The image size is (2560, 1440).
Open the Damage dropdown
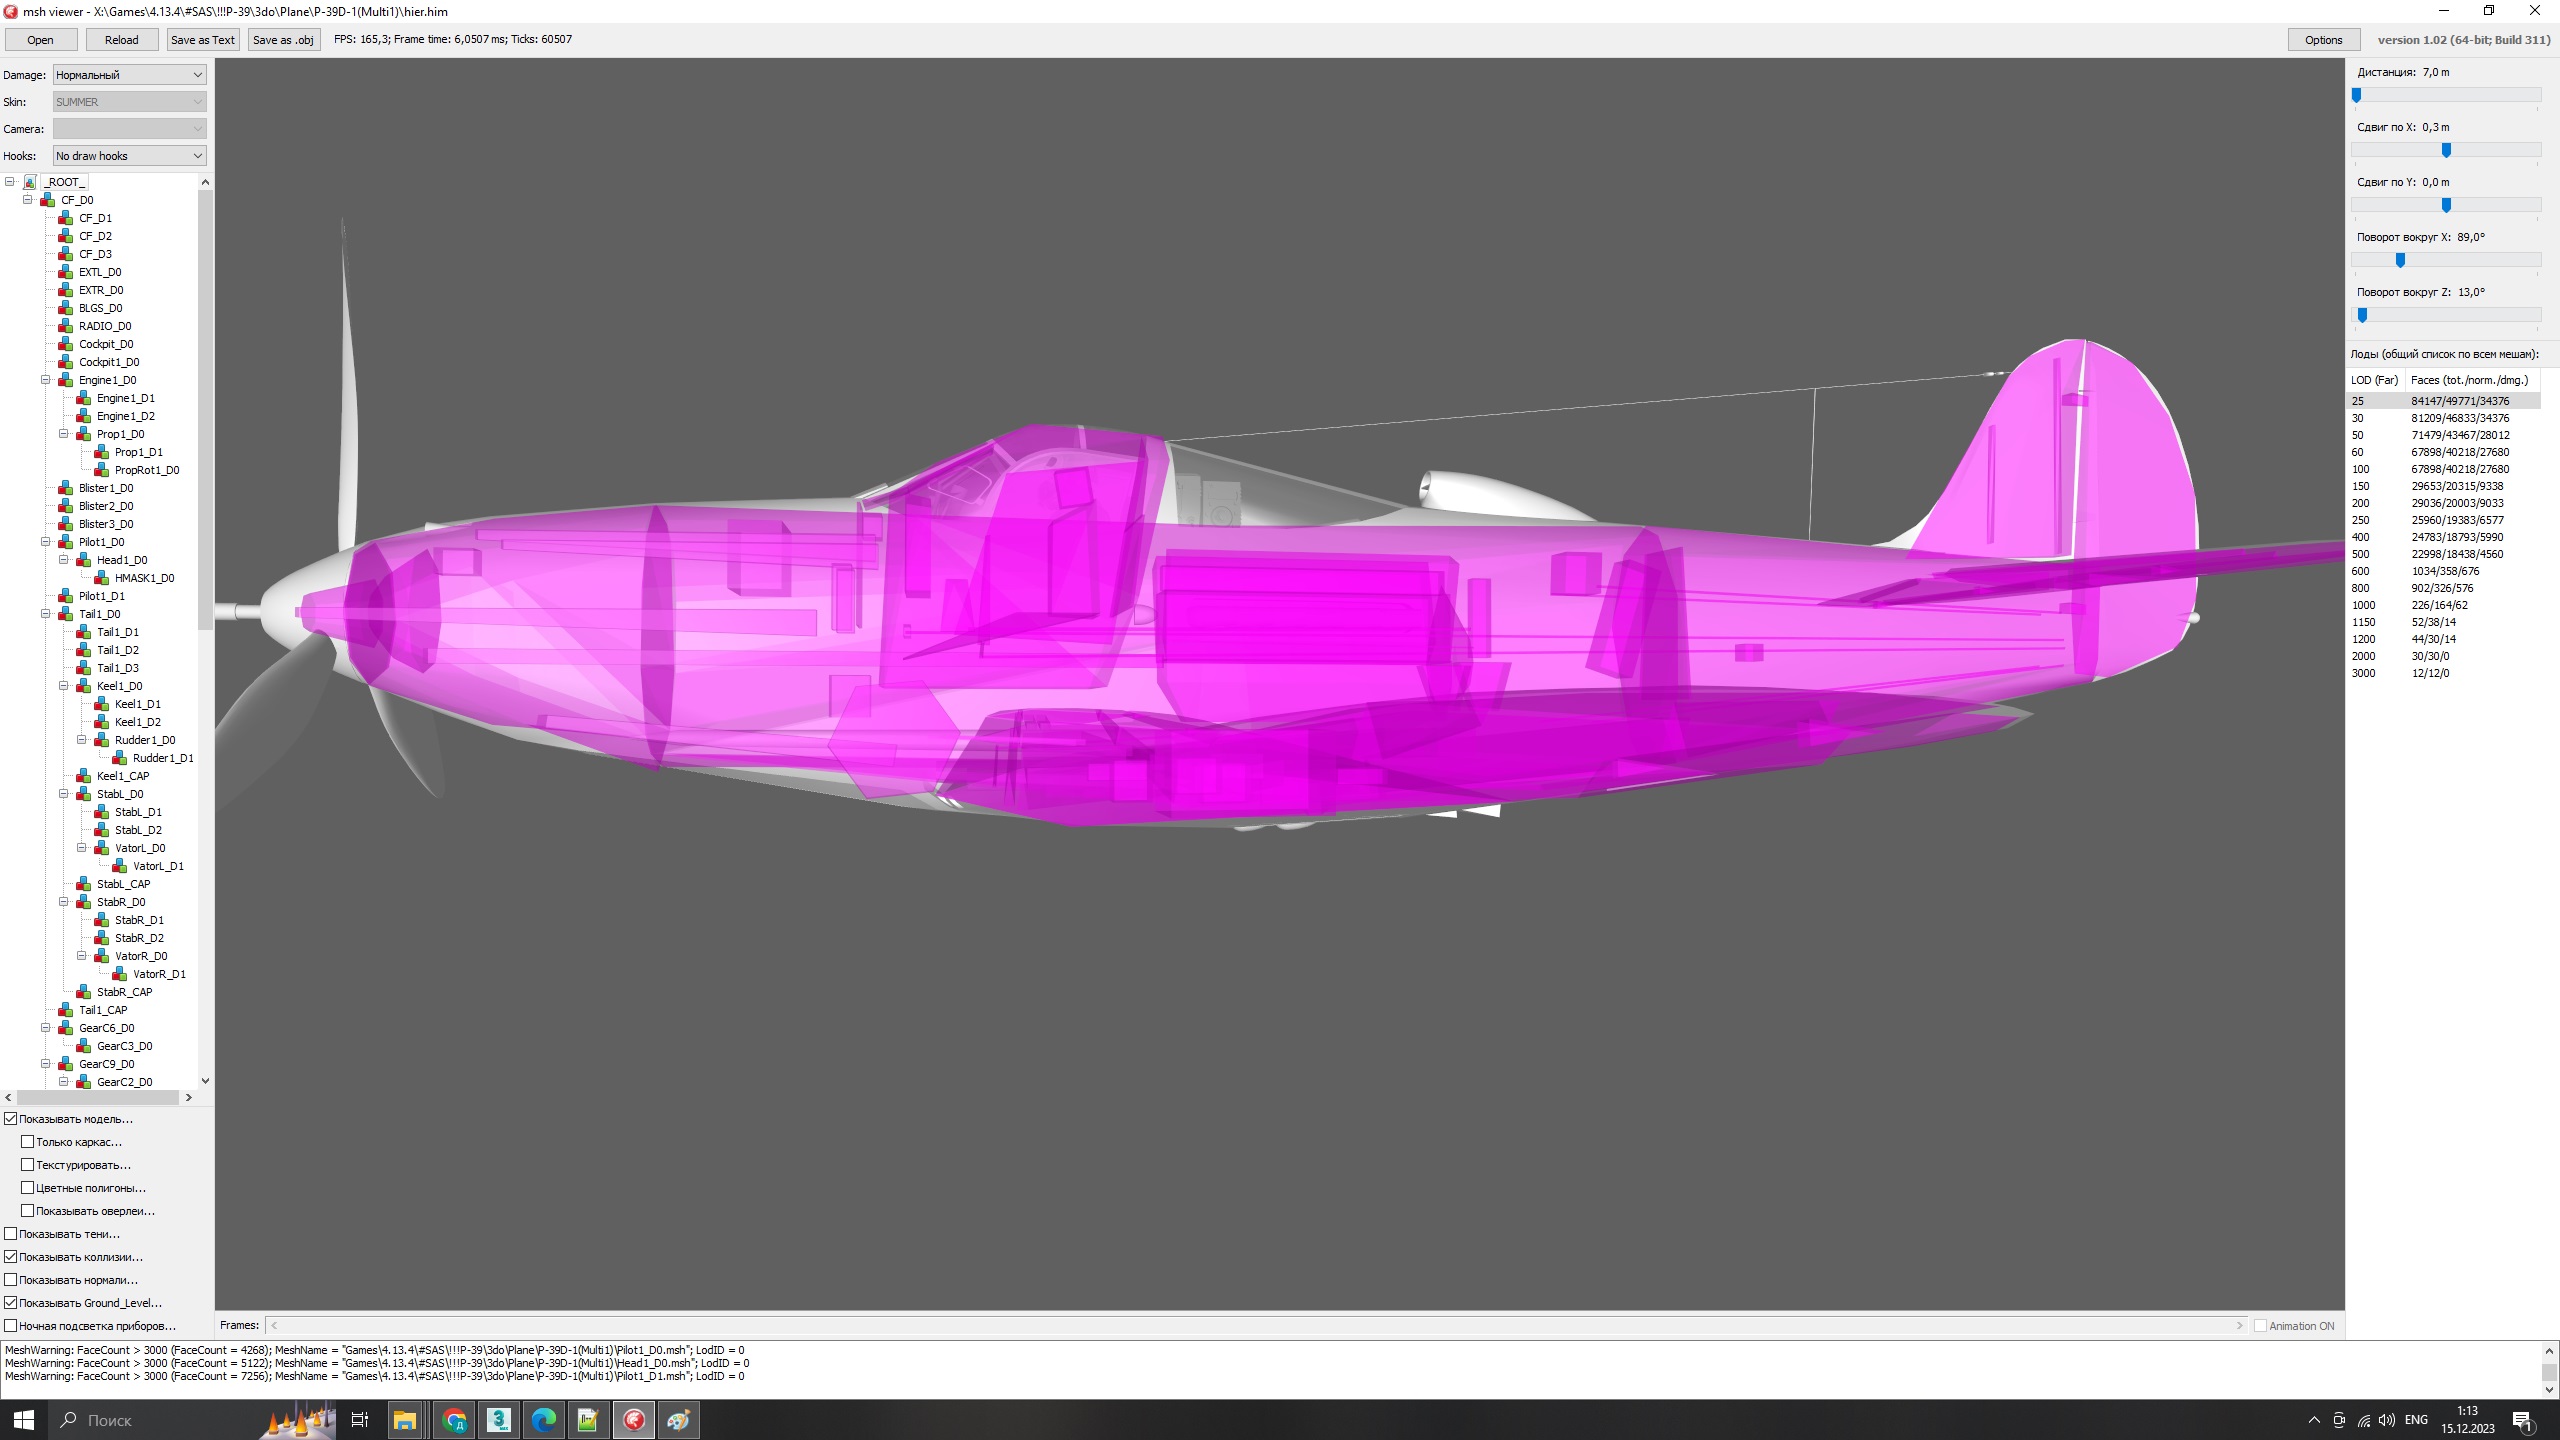click(x=129, y=75)
